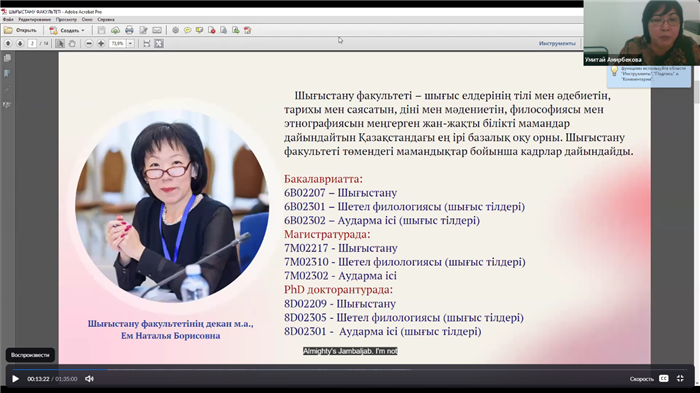
Task: Add a sticky note comment
Action: (188, 30)
